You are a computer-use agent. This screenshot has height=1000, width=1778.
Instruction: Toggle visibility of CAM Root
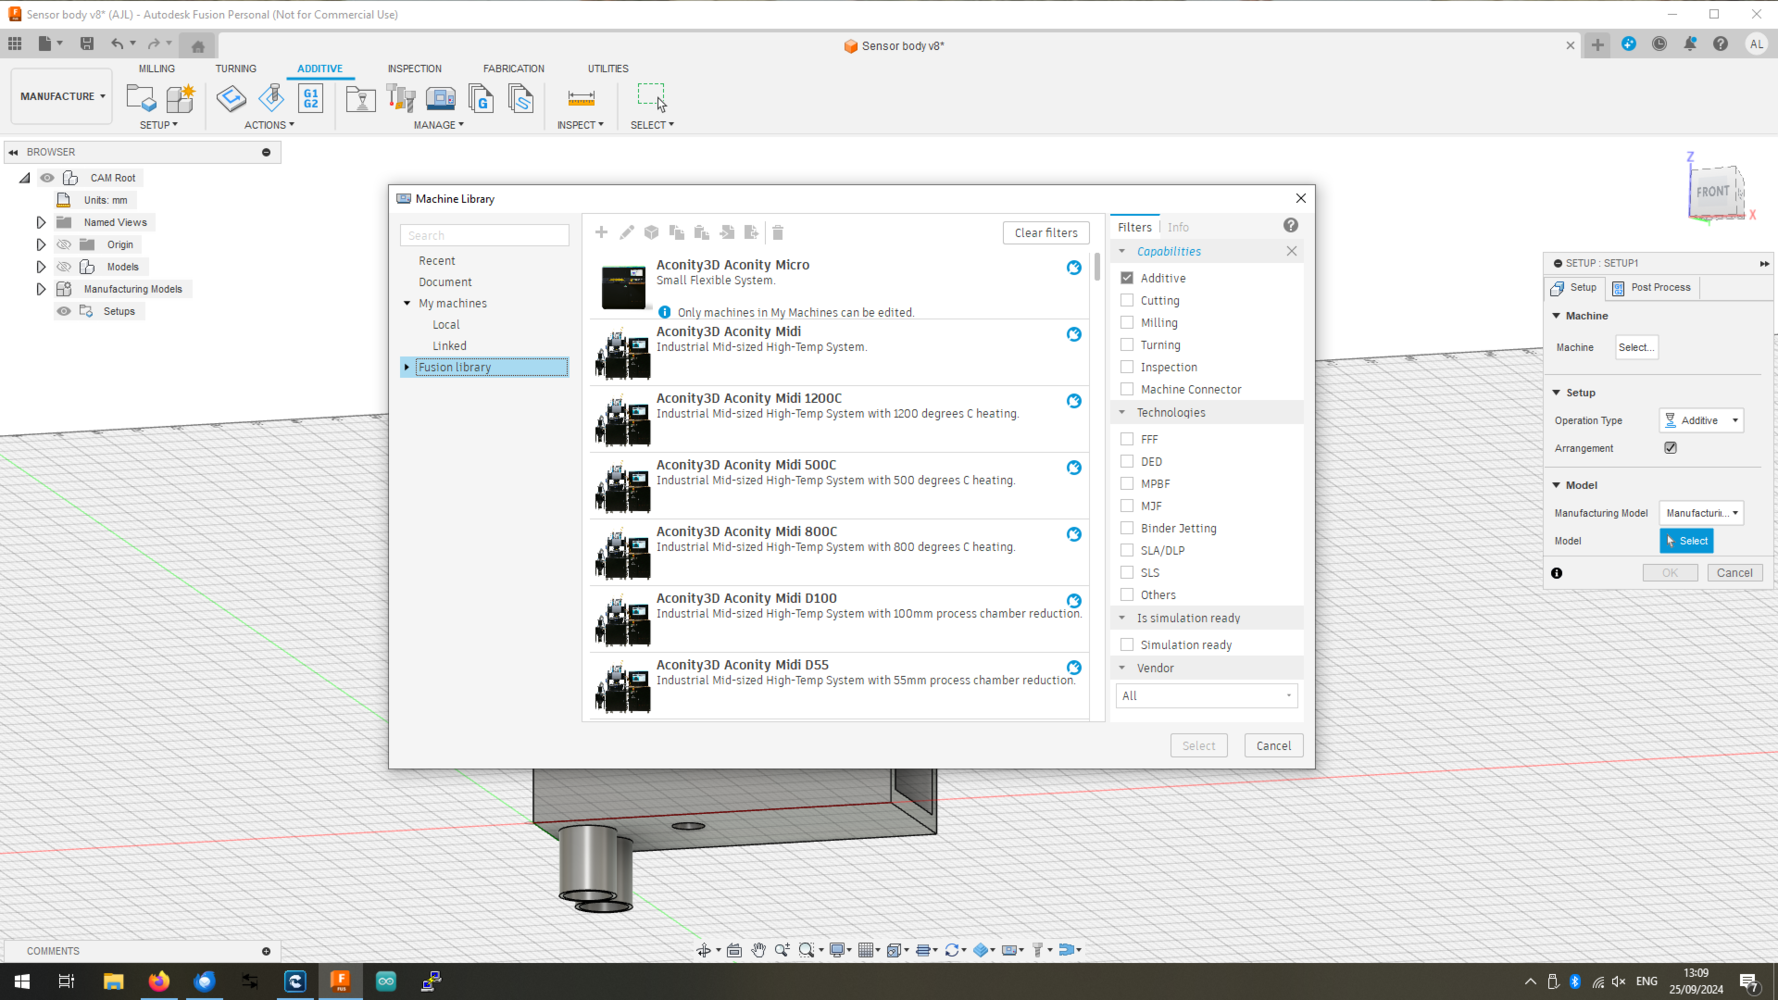47,178
